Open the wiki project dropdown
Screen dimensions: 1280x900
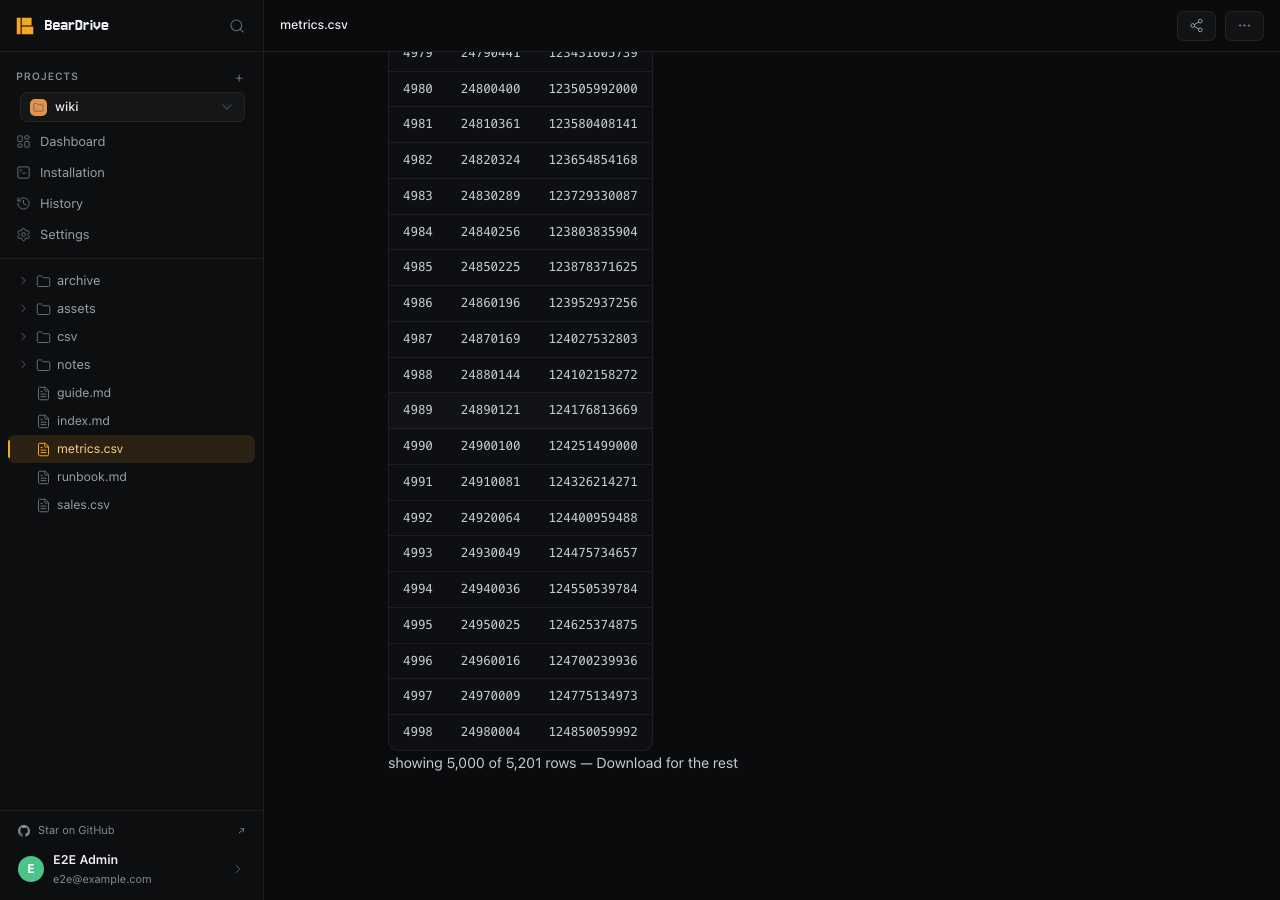coord(132,107)
